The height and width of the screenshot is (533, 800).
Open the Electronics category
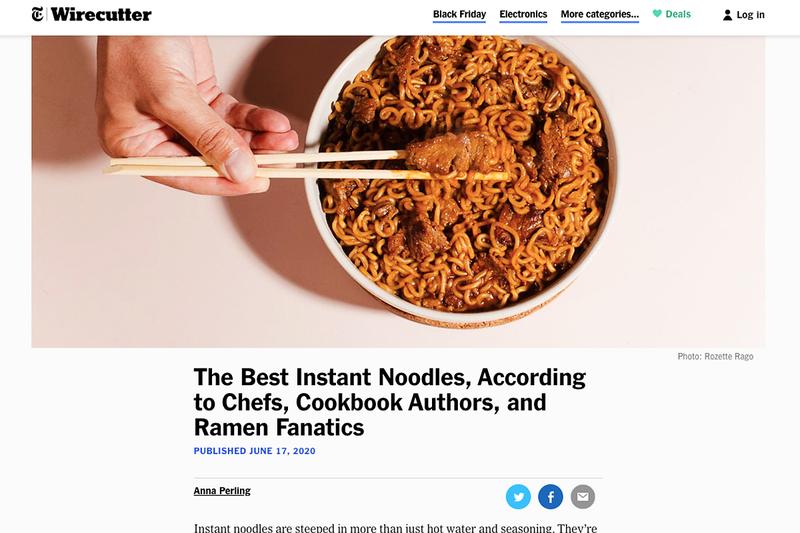[x=523, y=14]
